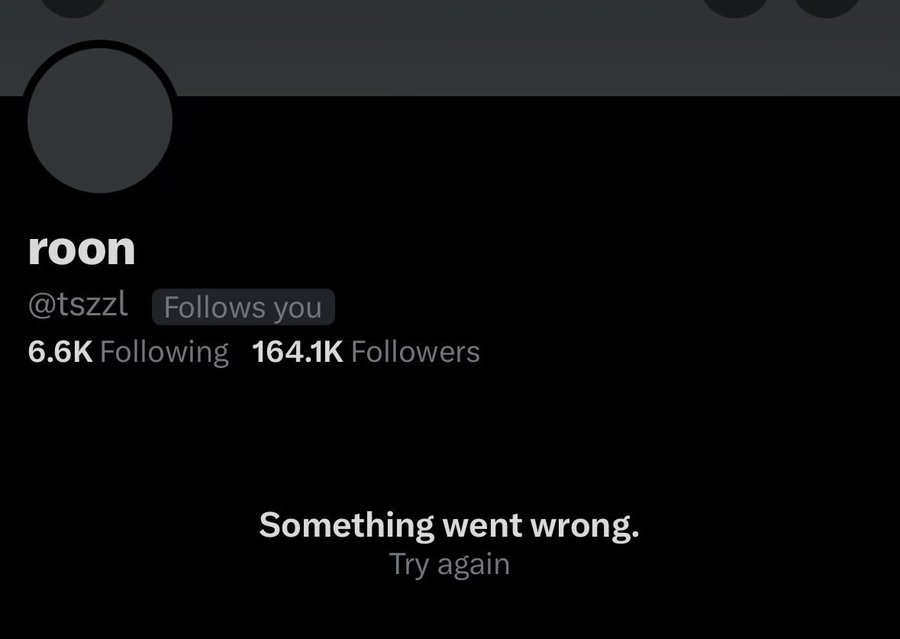Click the Something went wrong message
The width and height of the screenshot is (900, 639).
click(449, 525)
